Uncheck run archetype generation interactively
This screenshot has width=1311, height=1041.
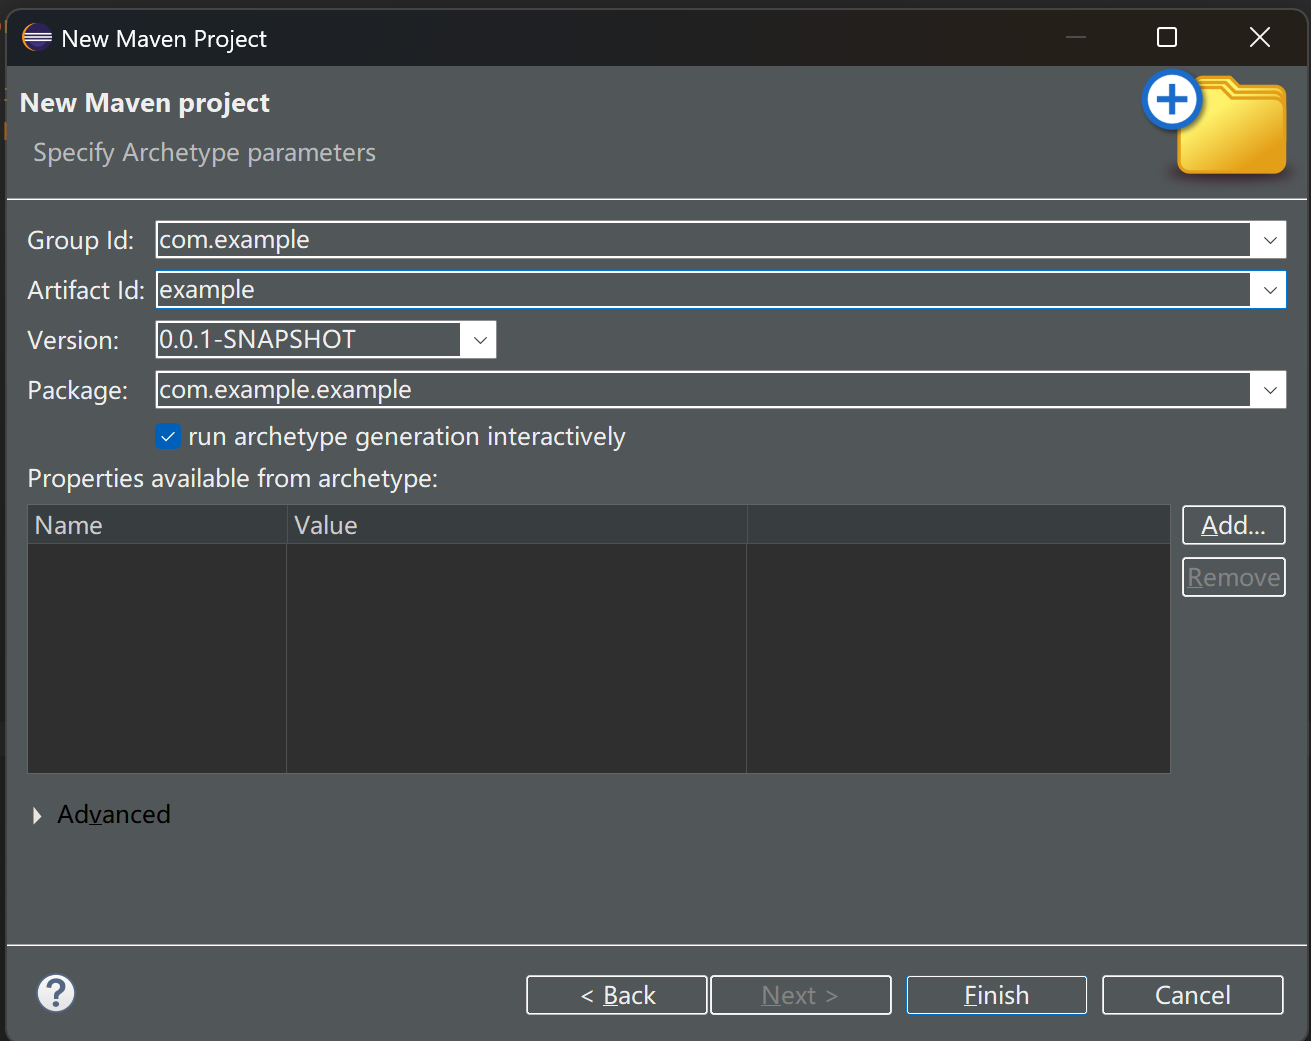pos(168,437)
